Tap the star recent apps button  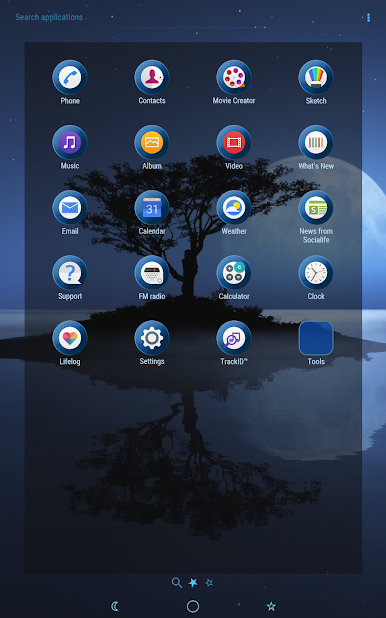click(271, 606)
